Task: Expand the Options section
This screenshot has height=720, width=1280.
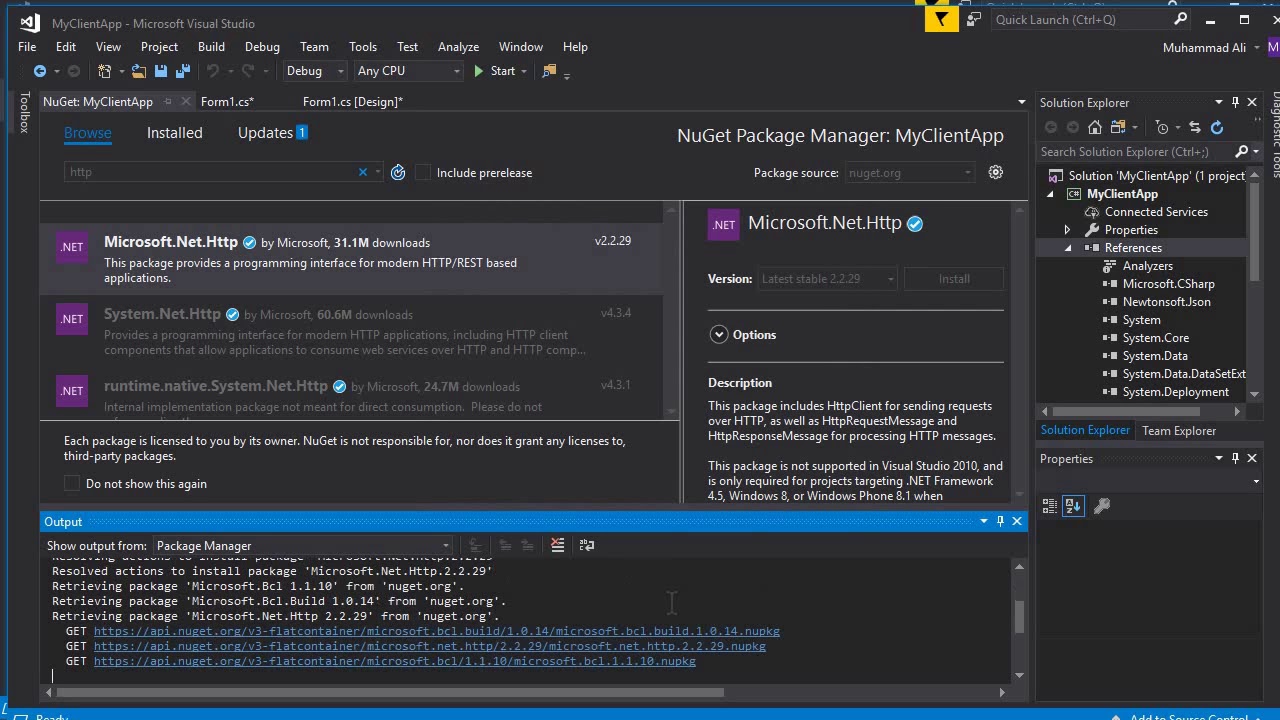Action: pyautogui.click(x=719, y=335)
